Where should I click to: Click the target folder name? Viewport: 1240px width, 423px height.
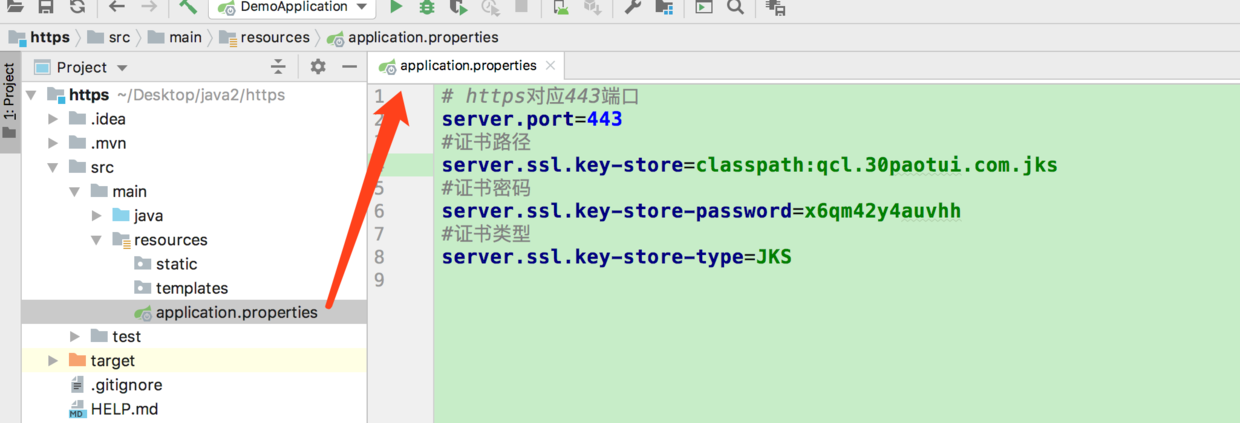tap(112, 360)
